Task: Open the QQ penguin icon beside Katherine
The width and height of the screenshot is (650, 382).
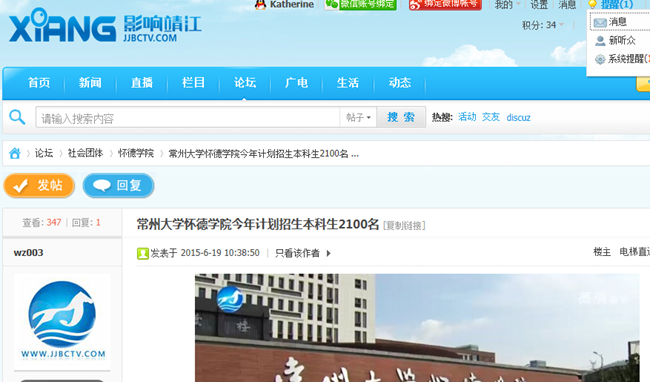Action: (x=260, y=5)
